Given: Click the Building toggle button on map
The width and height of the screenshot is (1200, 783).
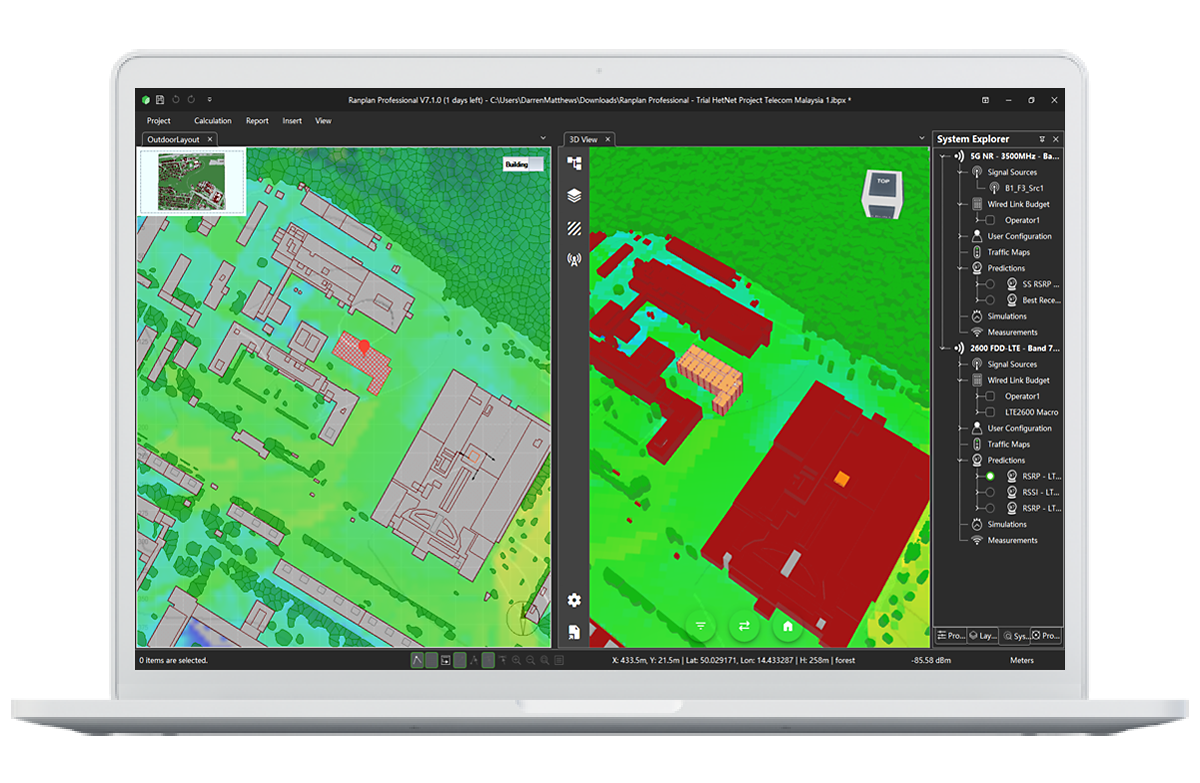Looking at the screenshot, I should (x=523, y=164).
